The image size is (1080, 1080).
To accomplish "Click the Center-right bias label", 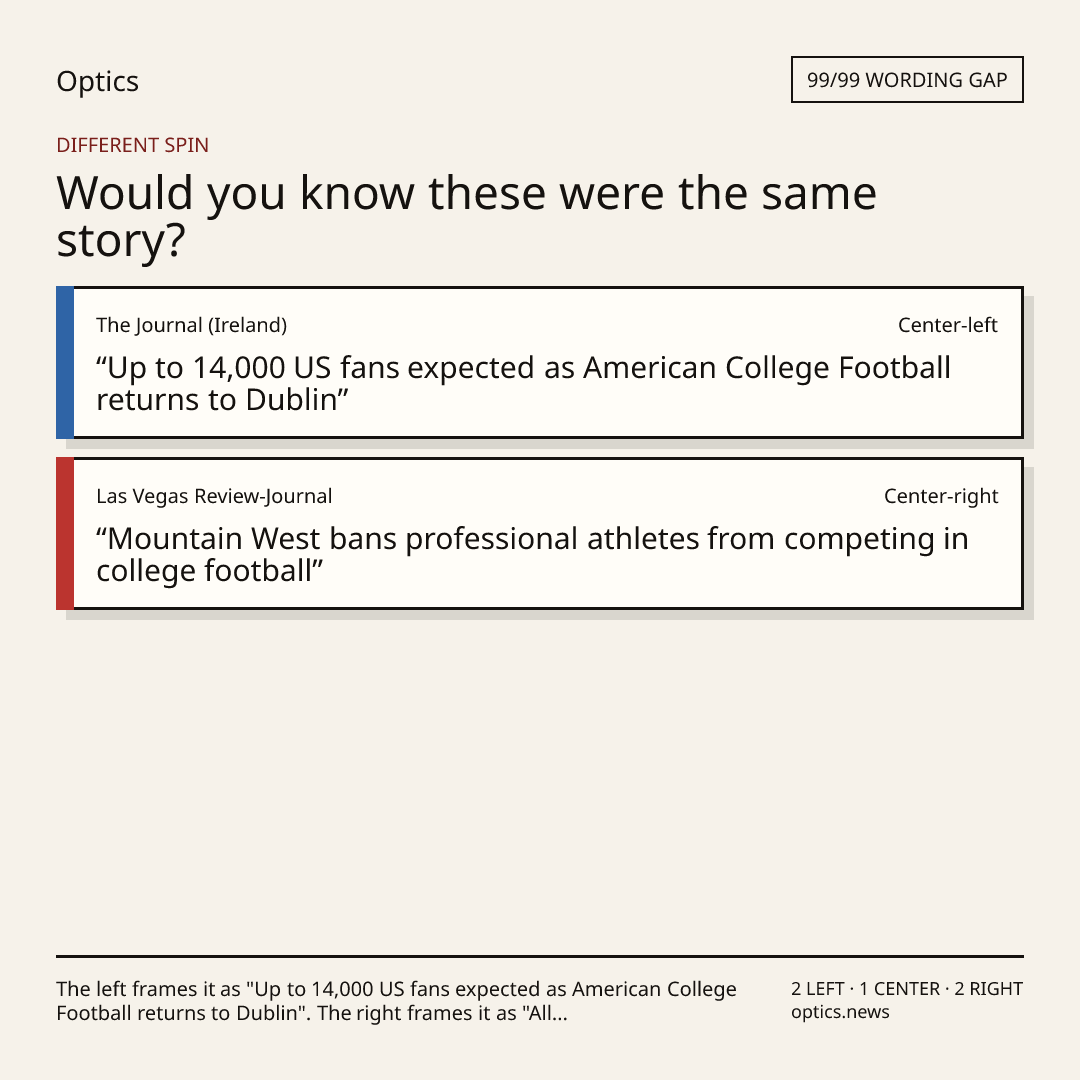I will 941,496.
